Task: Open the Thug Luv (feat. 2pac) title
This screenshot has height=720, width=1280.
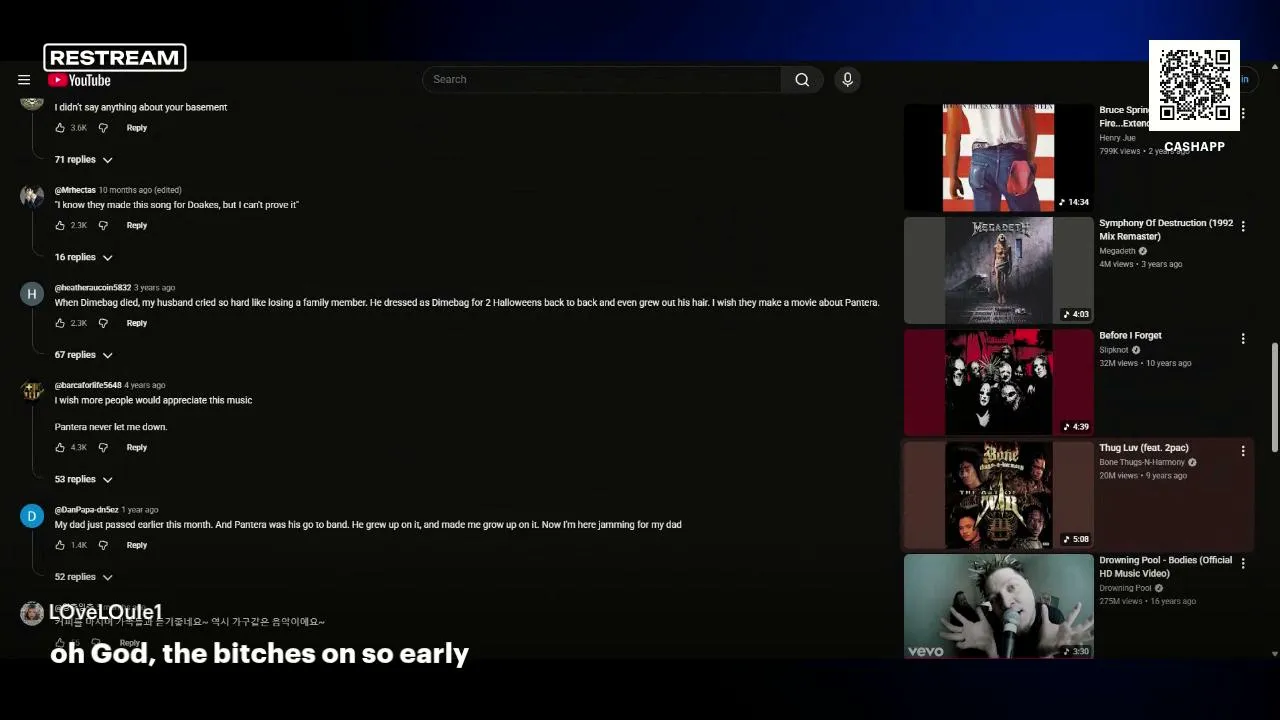Action: (x=1144, y=448)
